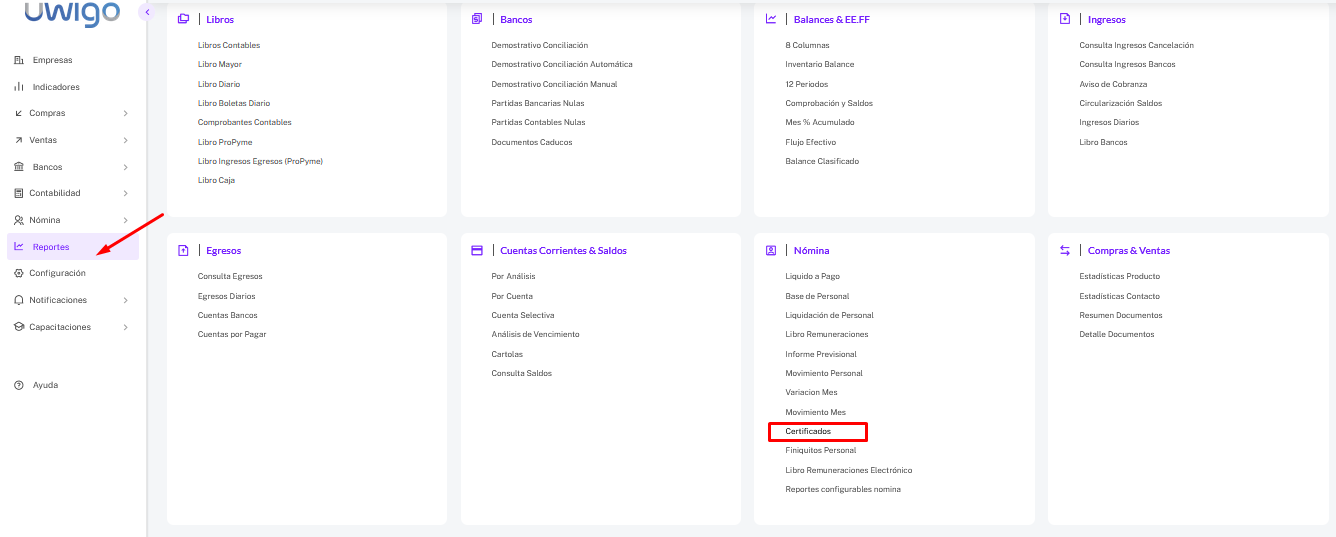Click the Cuentas Corrientes & Saldos card icon
Screen dimensions: 1336x537
pos(477,250)
